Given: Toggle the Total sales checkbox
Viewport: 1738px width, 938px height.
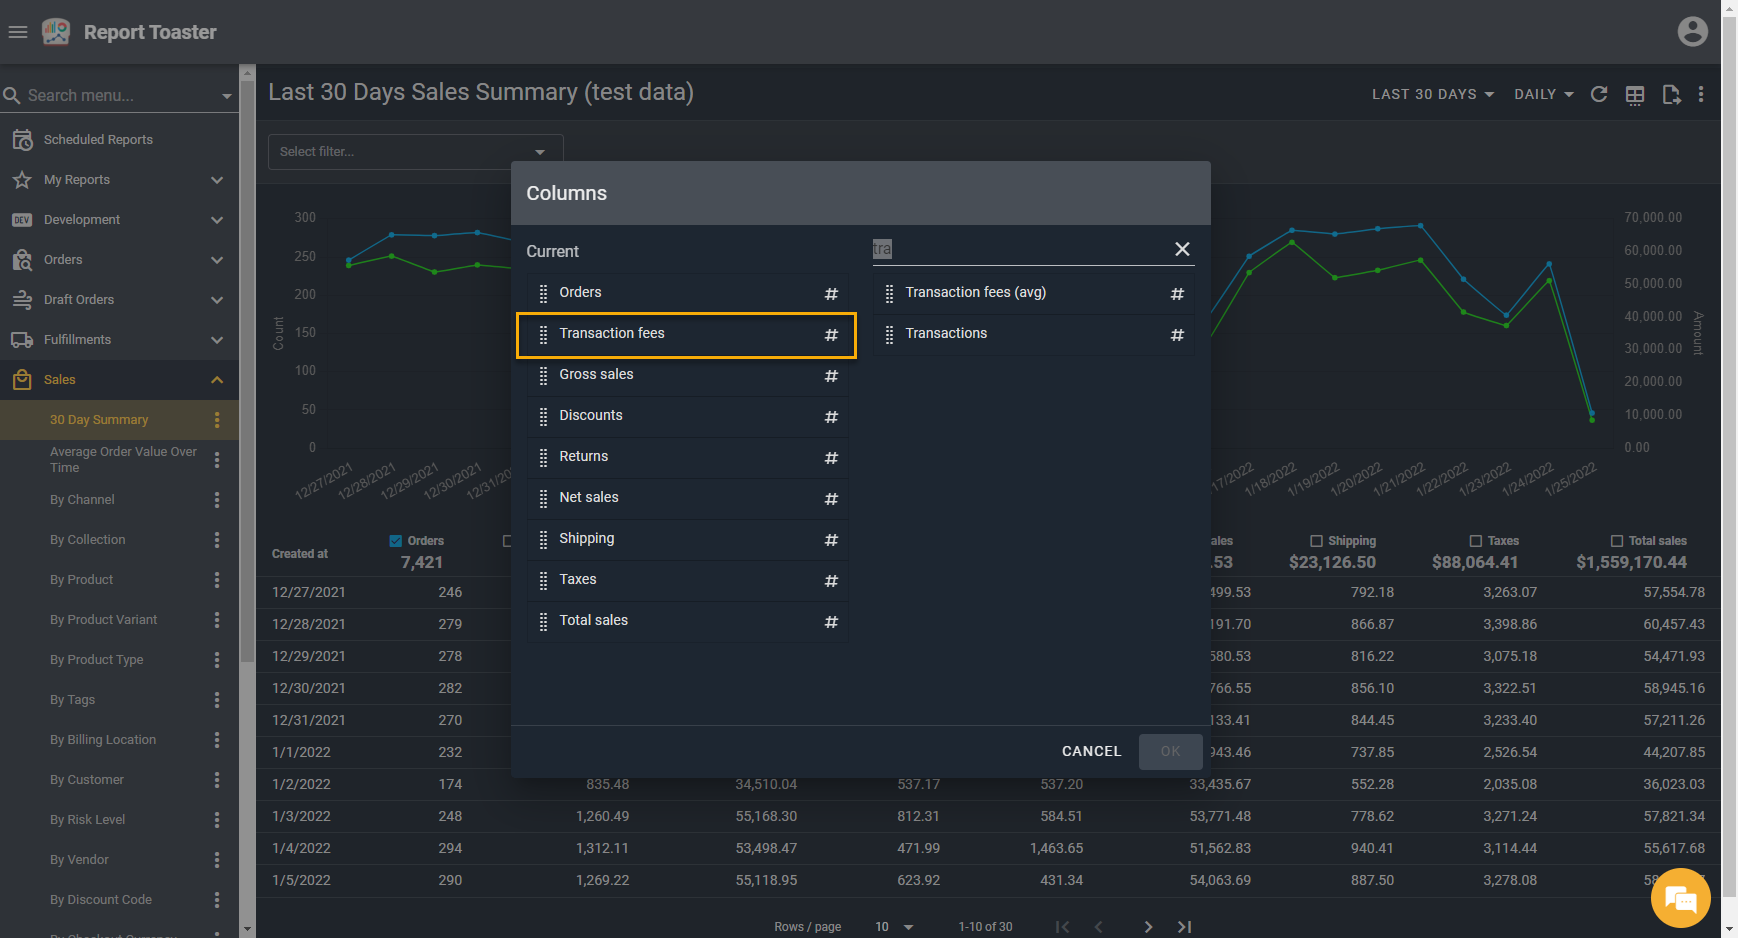Looking at the screenshot, I should 1617,541.
